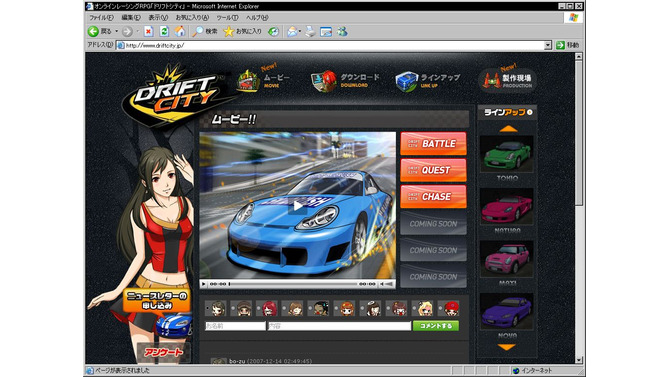This screenshot has height=377, width=670.
Task: Select the red-haired avatar radio
Action: click(x=259, y=308)
